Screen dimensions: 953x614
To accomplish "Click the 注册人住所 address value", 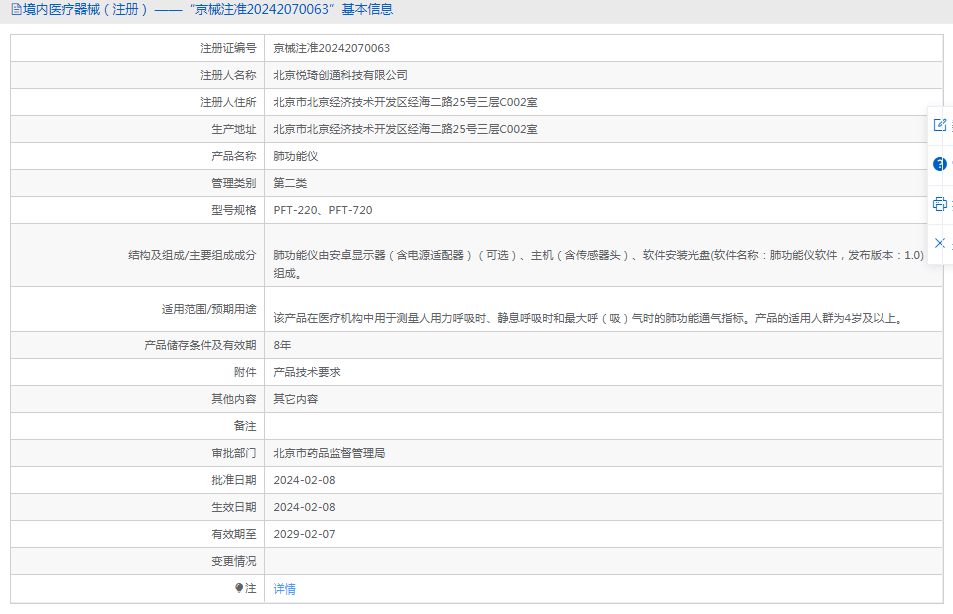I will click(405, 102).
